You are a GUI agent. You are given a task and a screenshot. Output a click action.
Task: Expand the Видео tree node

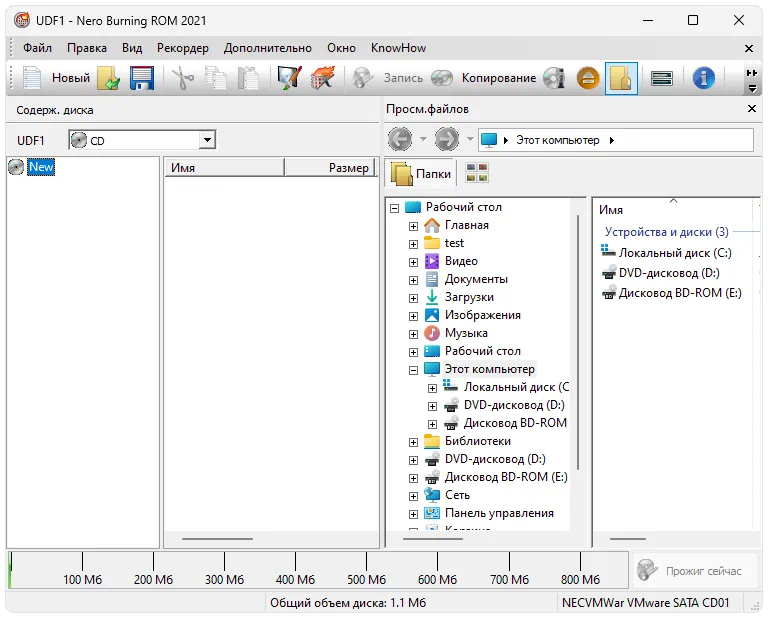point(413,262)
